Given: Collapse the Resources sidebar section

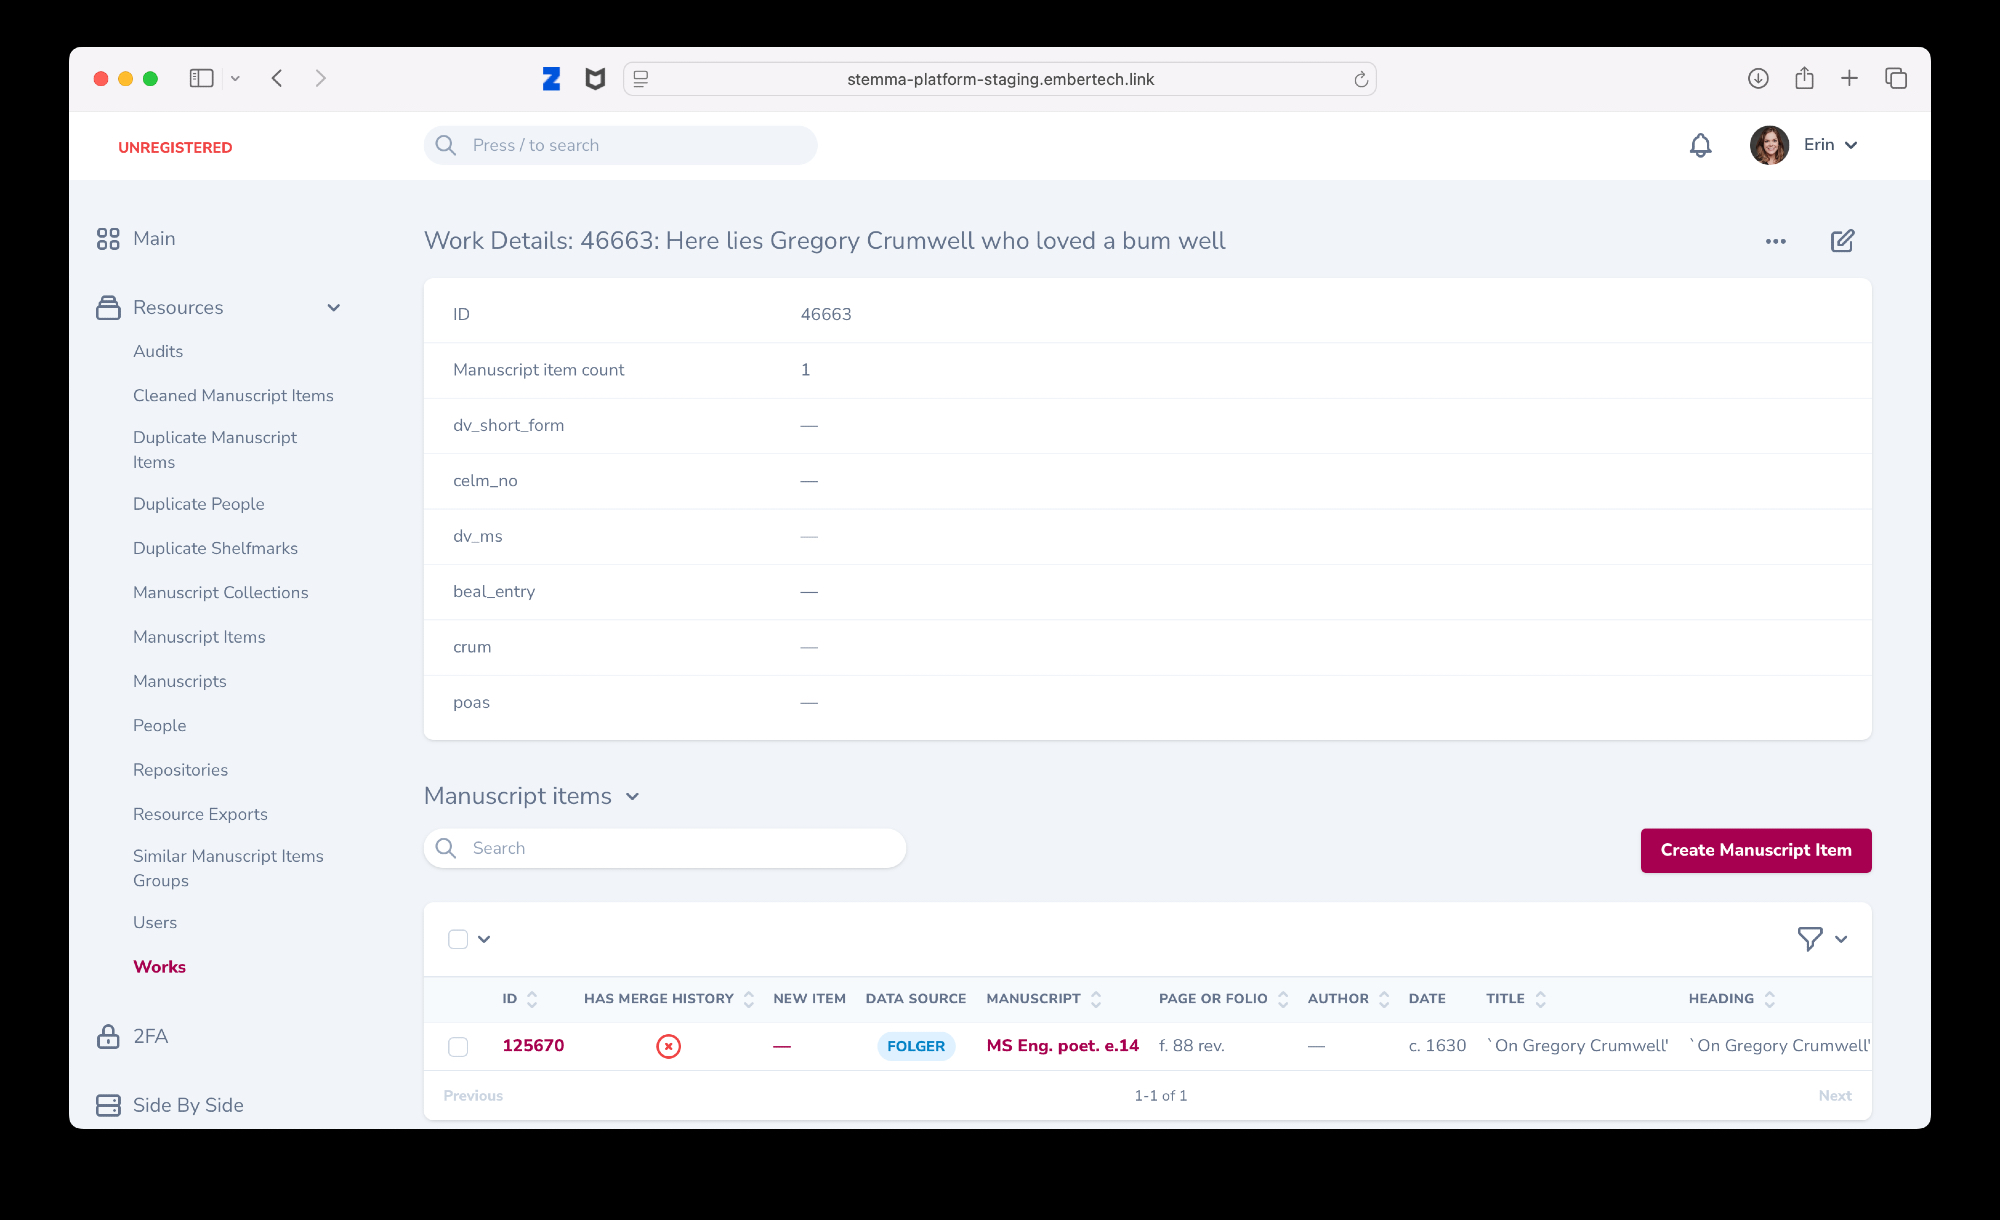Looking at the screenshot, I should [333, 308].
